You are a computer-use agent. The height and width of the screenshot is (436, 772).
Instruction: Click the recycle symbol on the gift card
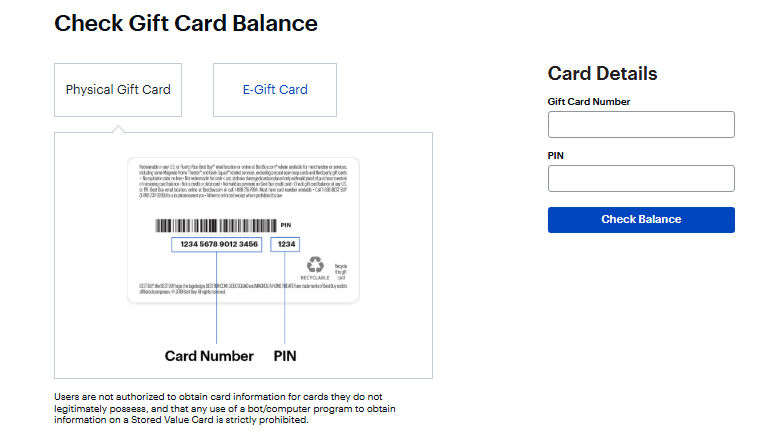[x=316, y=264]
